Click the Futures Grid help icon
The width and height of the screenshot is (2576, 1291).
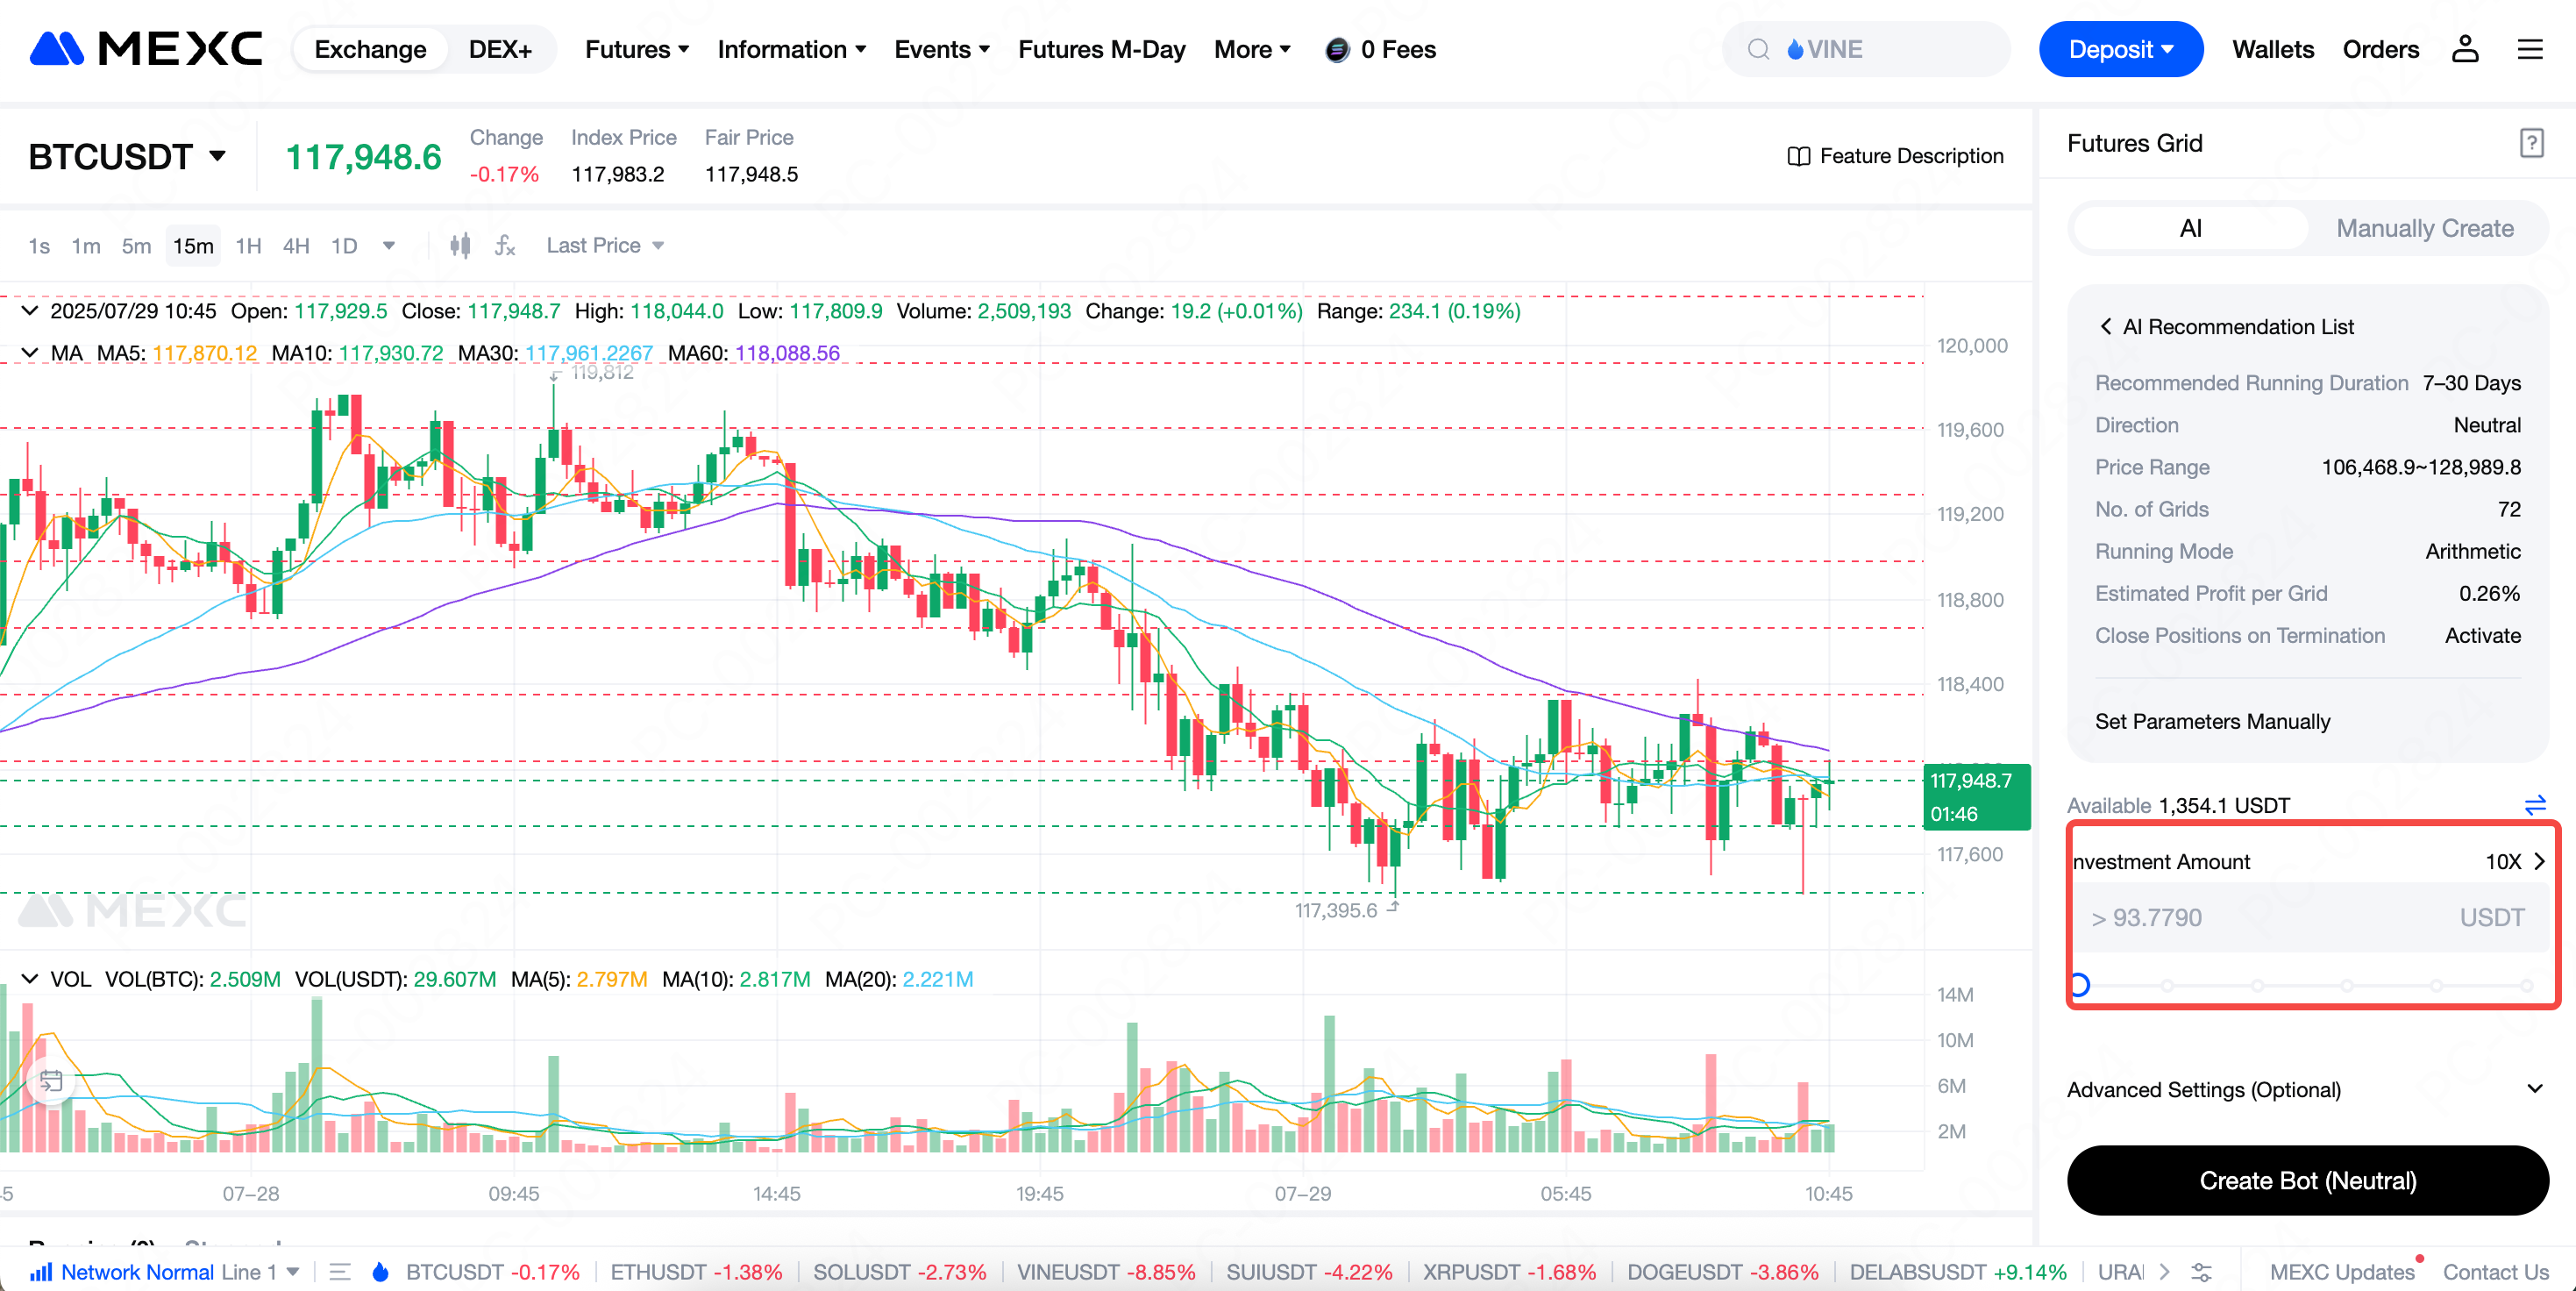coord(2530,144)
